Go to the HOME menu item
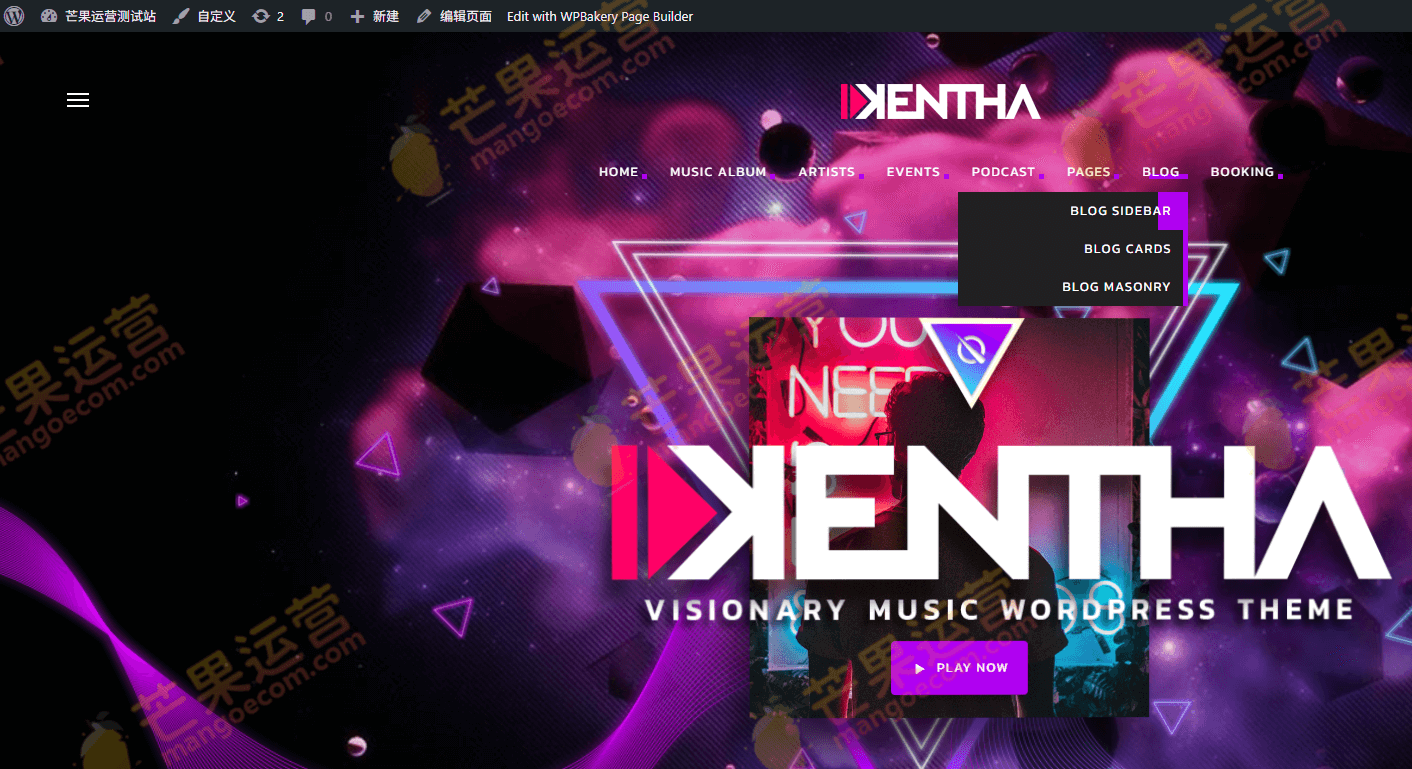 pyautogui.click(x=619, y=171)
